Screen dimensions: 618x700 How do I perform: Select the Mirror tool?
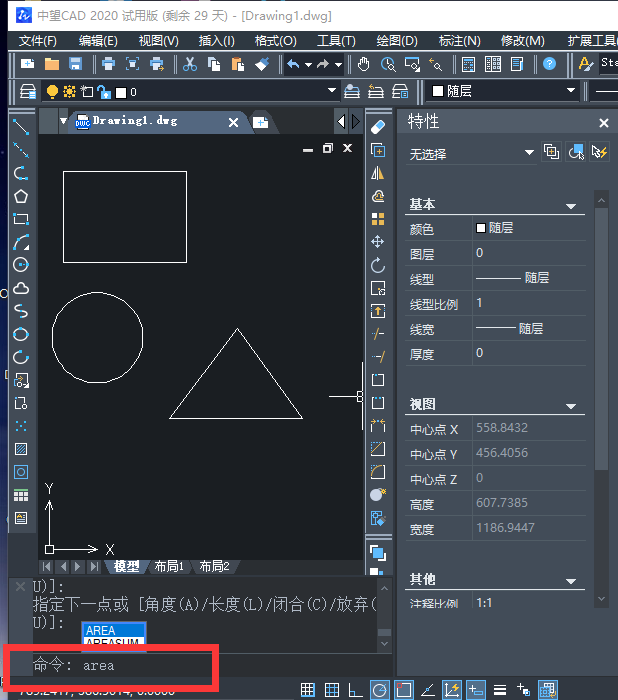378,173
